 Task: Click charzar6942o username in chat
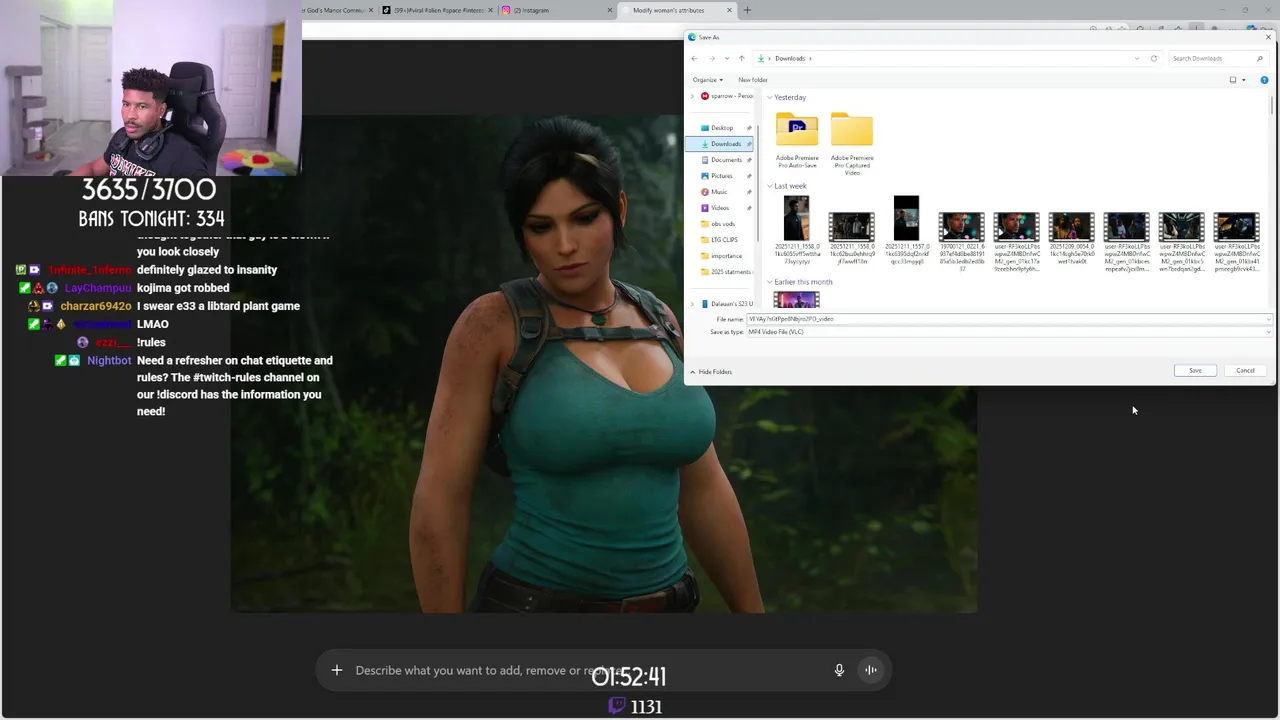coord(96,306)
